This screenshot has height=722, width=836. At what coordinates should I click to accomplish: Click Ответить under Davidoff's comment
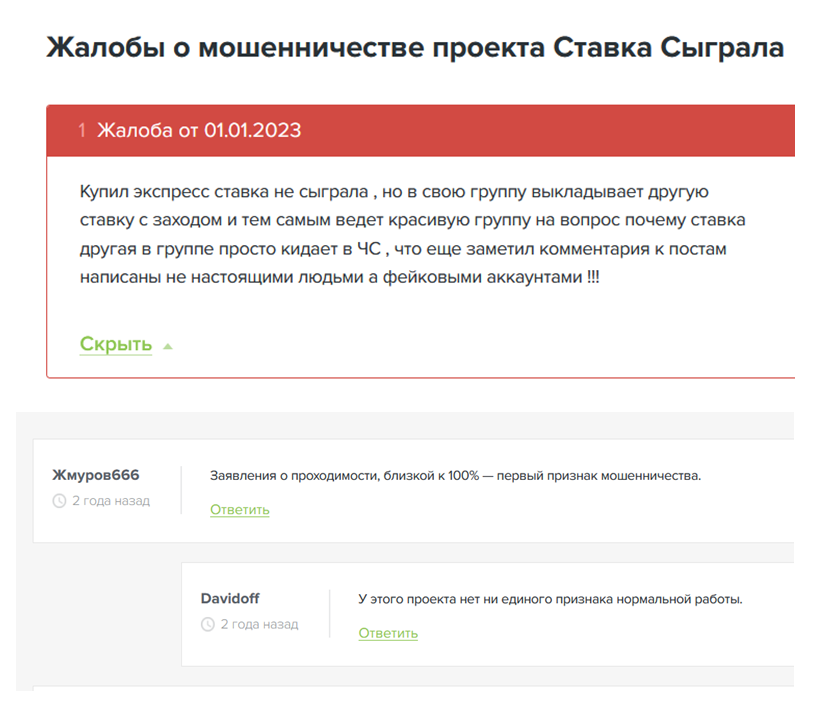(387, 633)
